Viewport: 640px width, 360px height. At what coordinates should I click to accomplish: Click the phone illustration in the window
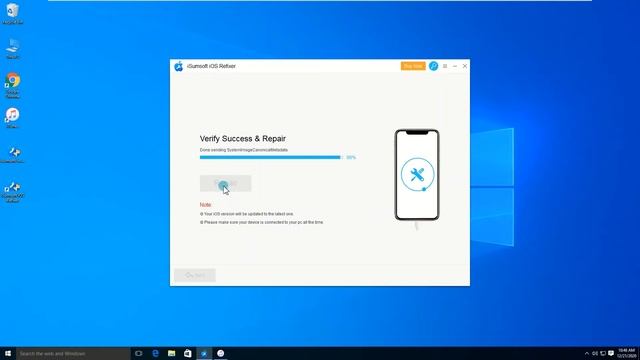(x=417, y=175)
